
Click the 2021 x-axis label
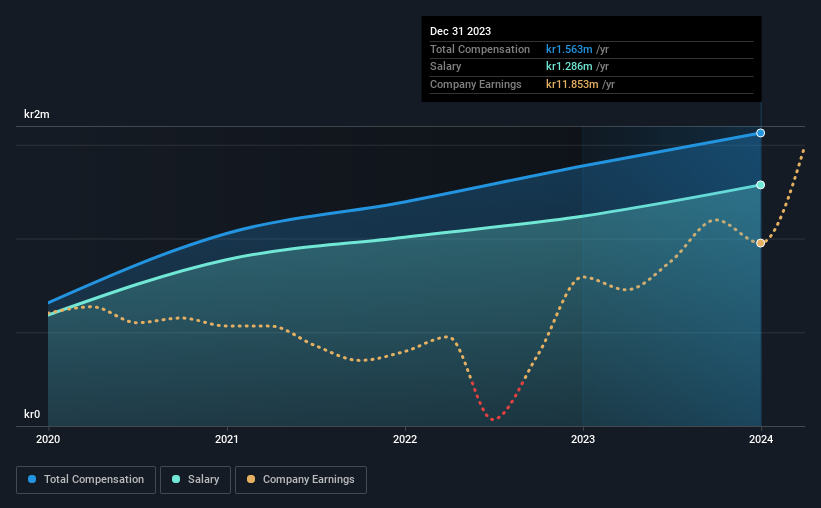pyautogui.click(x=227, y=439)
